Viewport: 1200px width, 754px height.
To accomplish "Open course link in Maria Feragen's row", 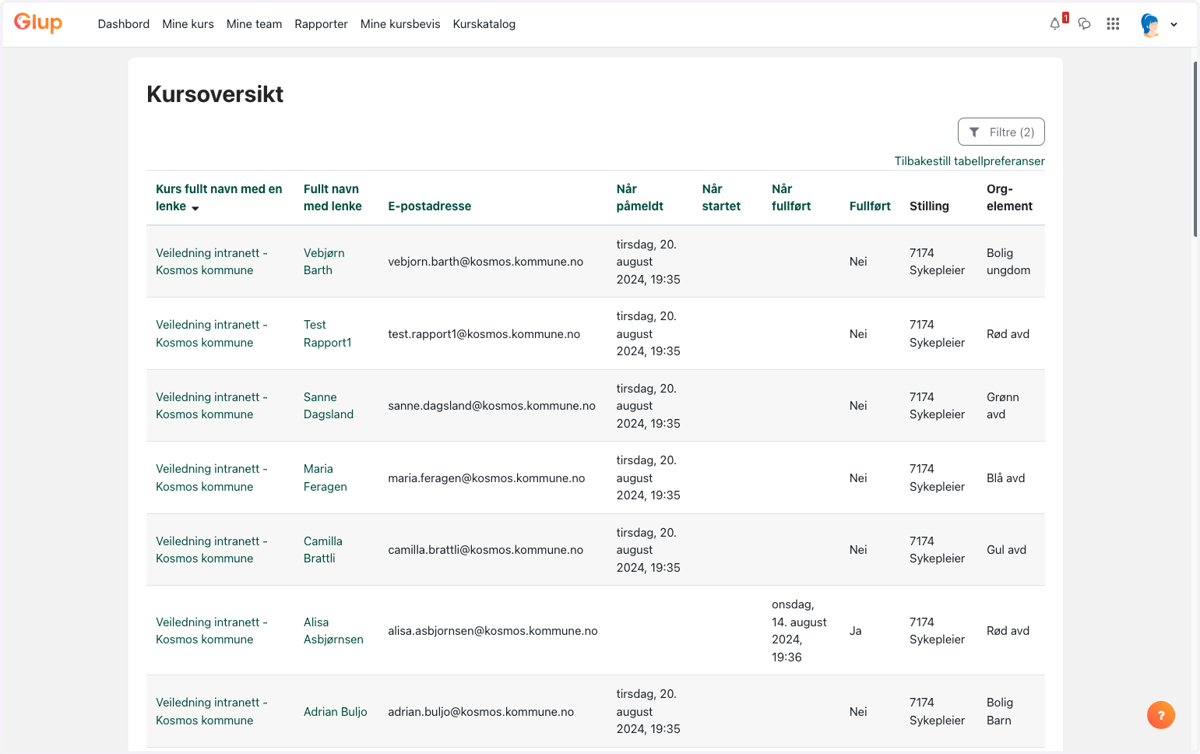I will (x=212, y=477).
